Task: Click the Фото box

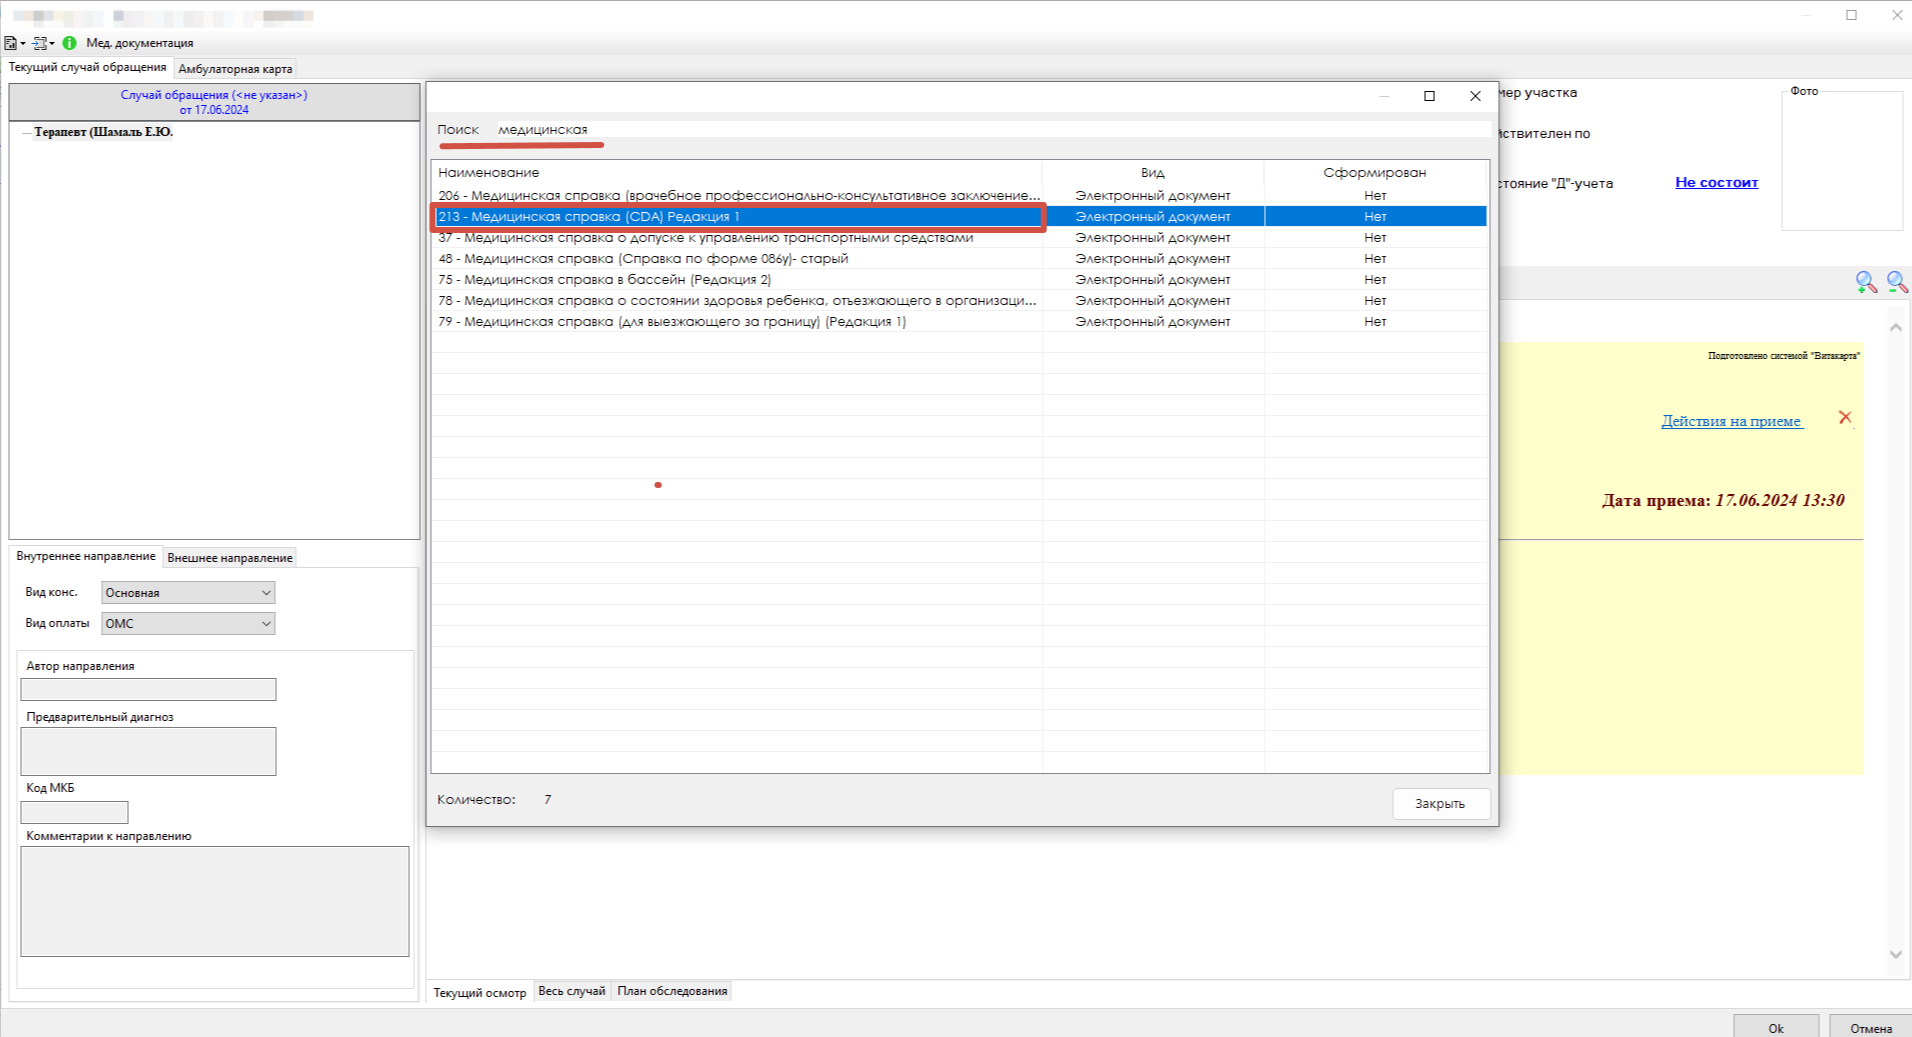Action: coord(1842,160)
